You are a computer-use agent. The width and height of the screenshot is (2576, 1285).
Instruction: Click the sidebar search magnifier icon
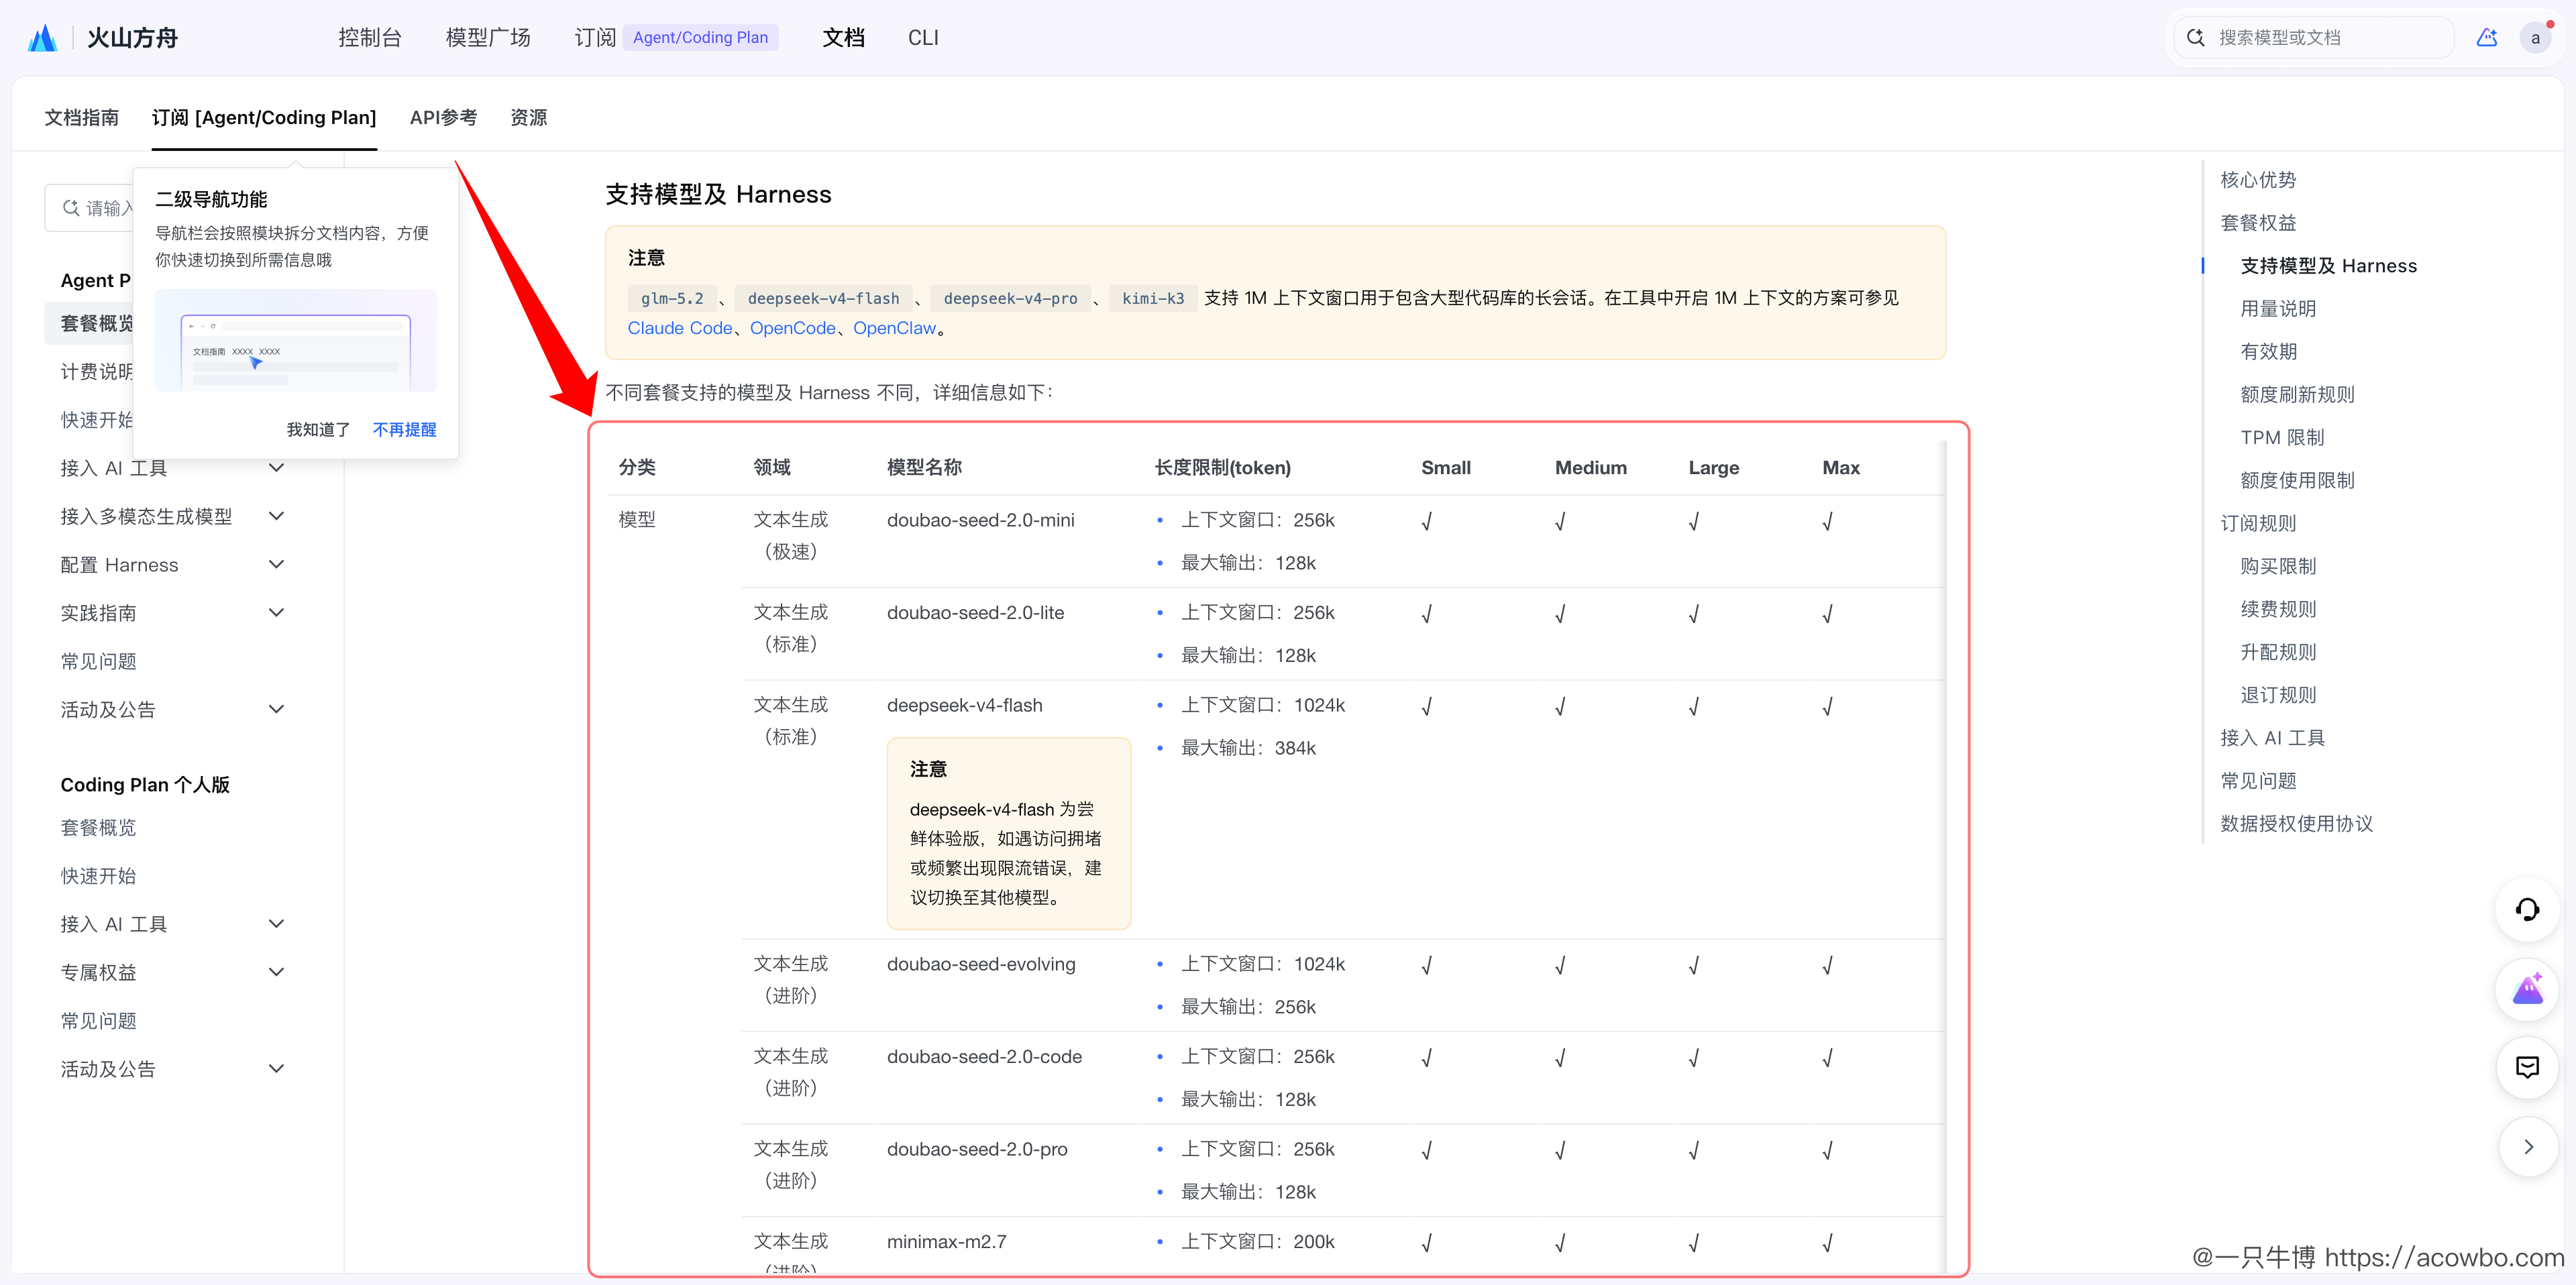(71, 208)
